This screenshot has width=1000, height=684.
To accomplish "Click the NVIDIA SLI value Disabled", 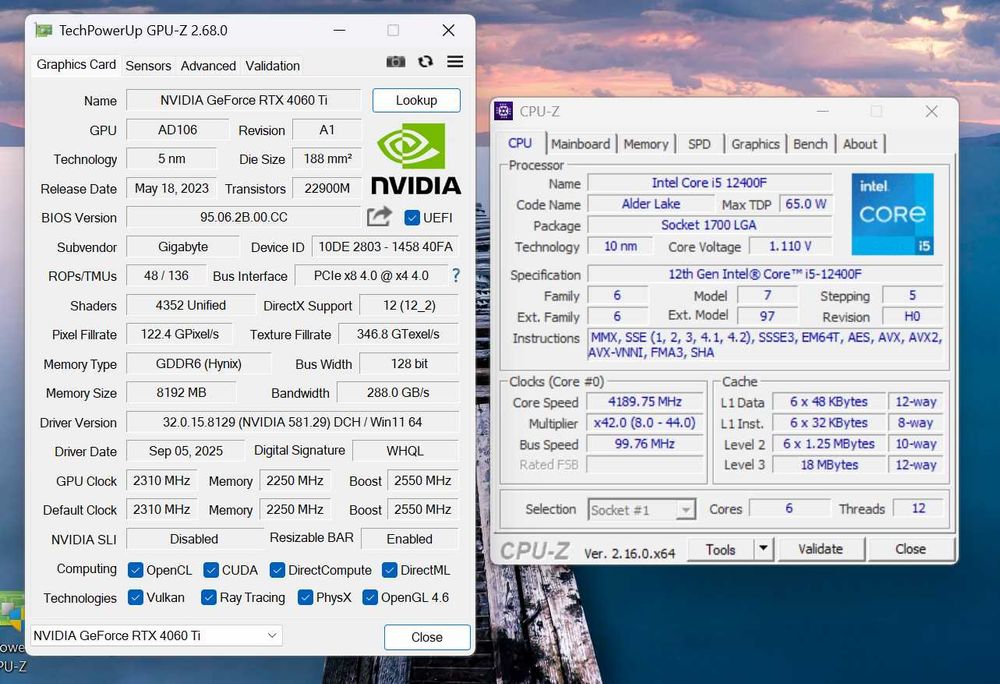I will [x=194, y=539].
